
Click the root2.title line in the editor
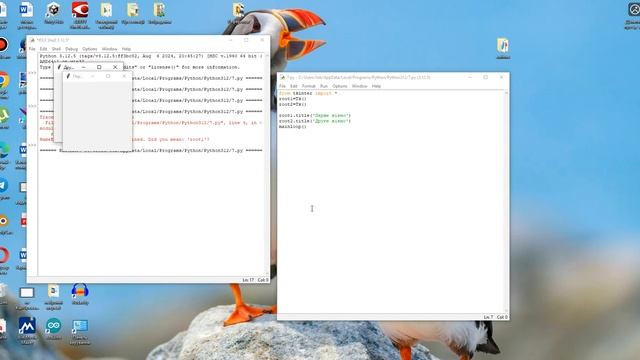point(315,121)
